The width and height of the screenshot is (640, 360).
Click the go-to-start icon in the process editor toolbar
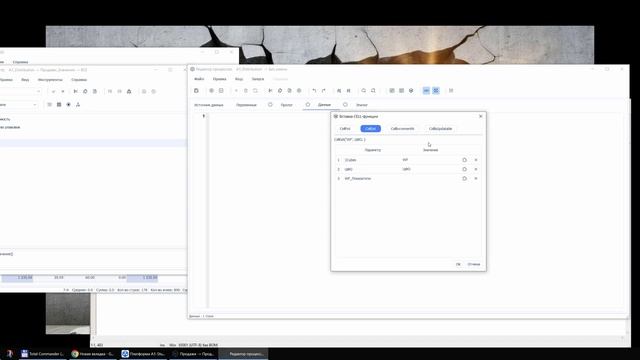270,91
